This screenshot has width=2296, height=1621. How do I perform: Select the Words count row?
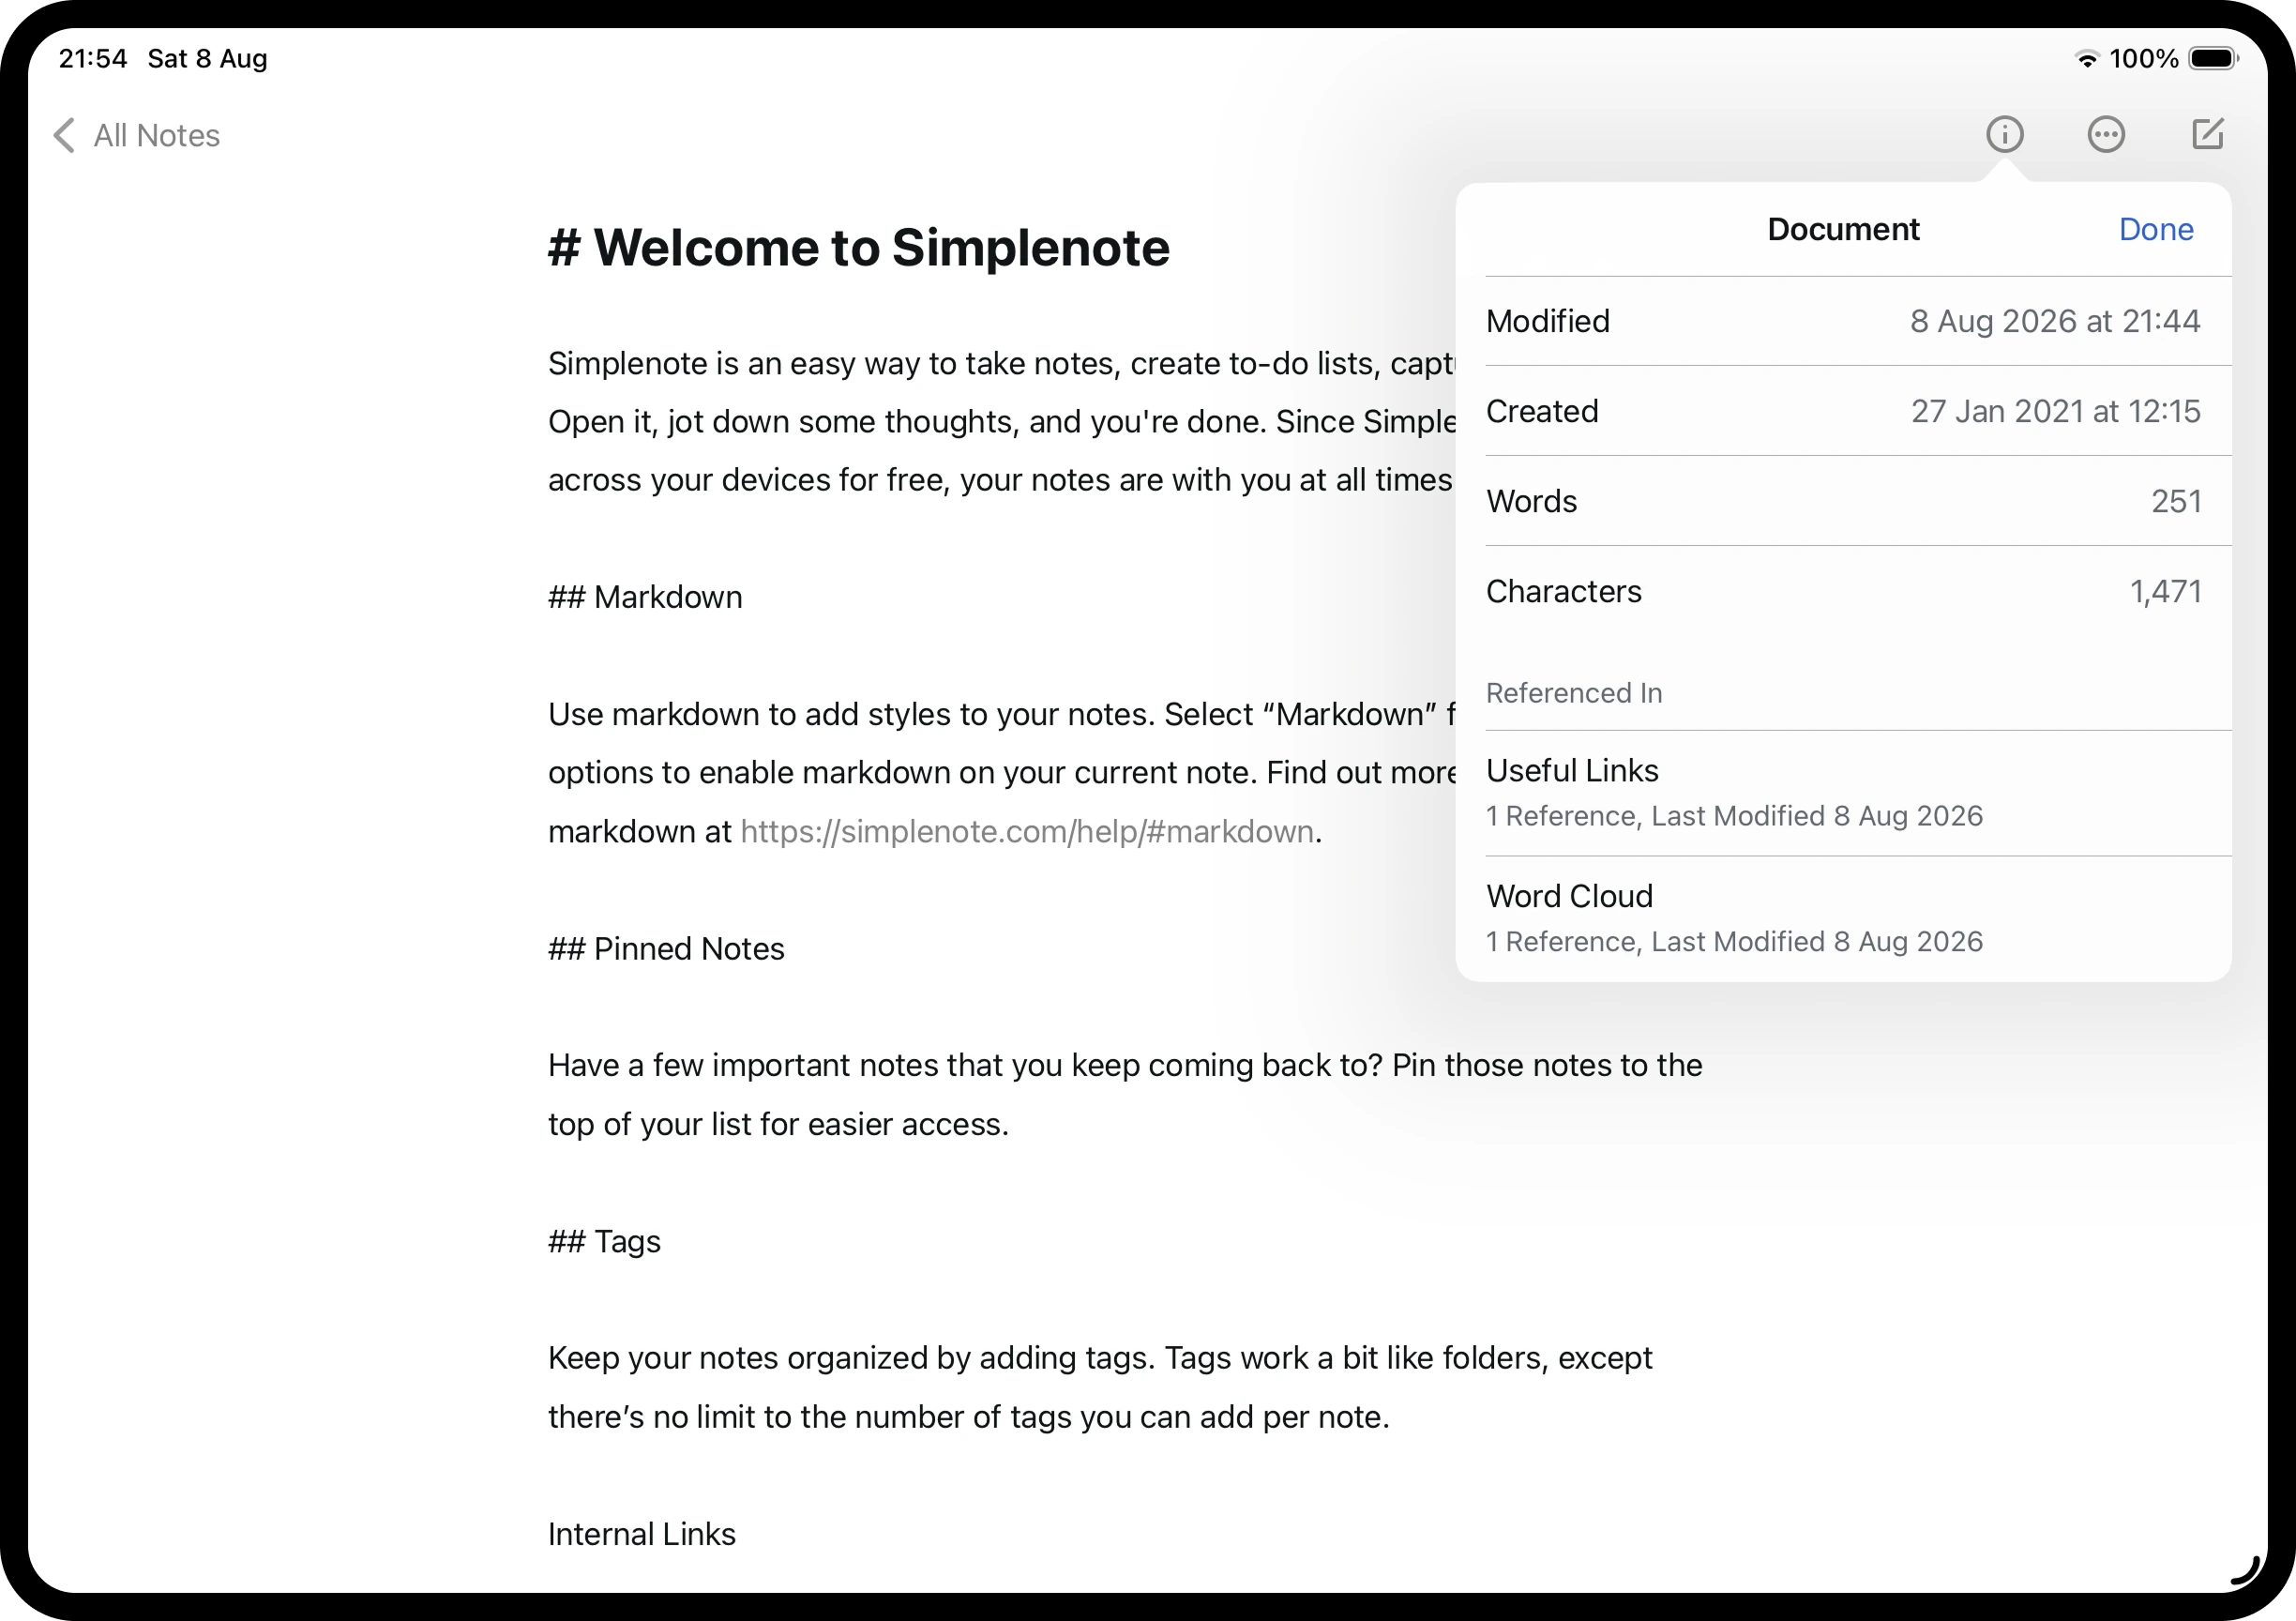point(1842,501)
